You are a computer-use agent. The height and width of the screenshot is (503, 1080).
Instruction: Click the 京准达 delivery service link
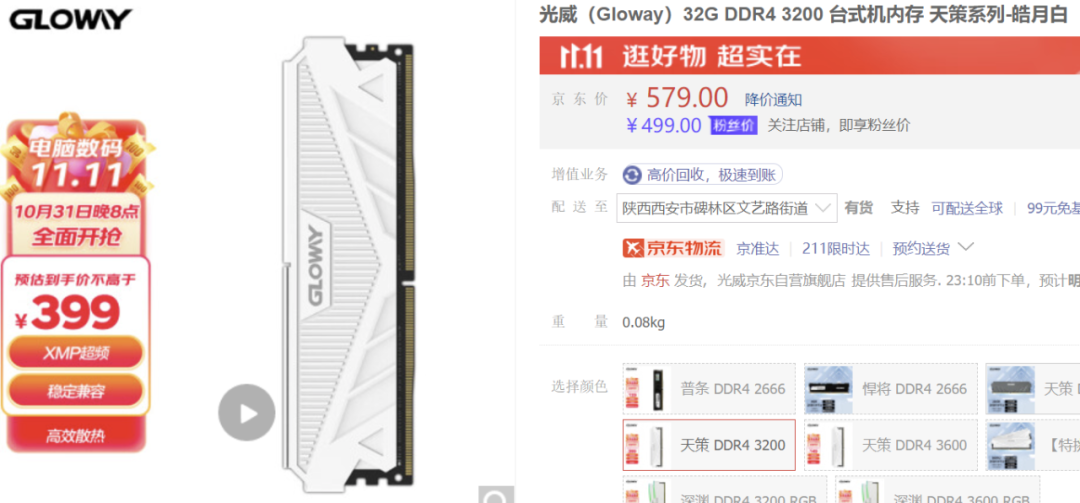click(x=758, y=249)
